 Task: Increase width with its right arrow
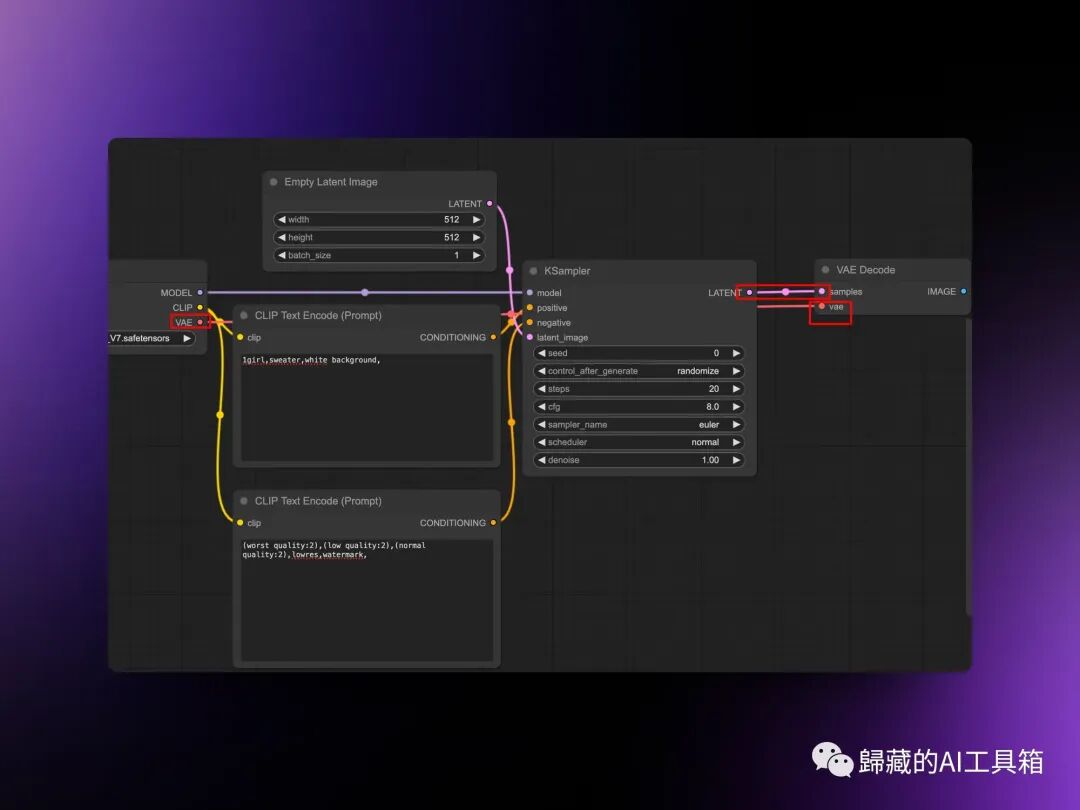[476, 220]
